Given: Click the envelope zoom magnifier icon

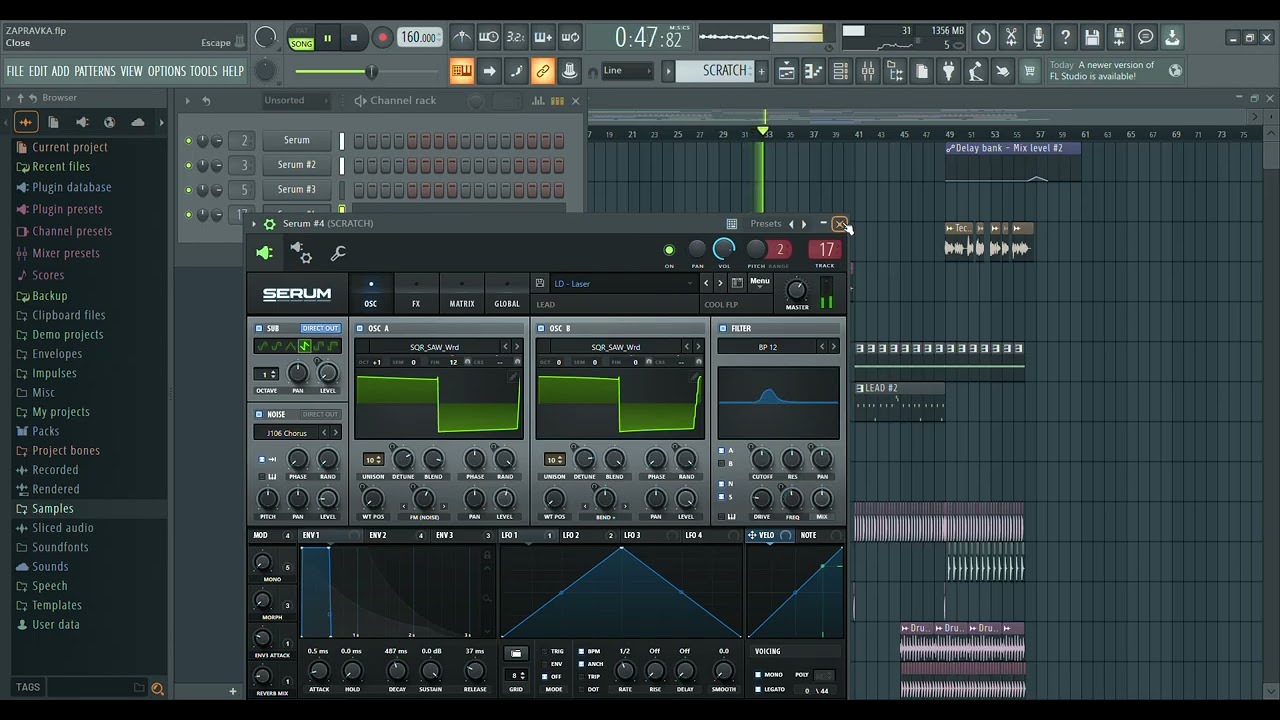Looking at the screenshot, I should click(487, 598).
